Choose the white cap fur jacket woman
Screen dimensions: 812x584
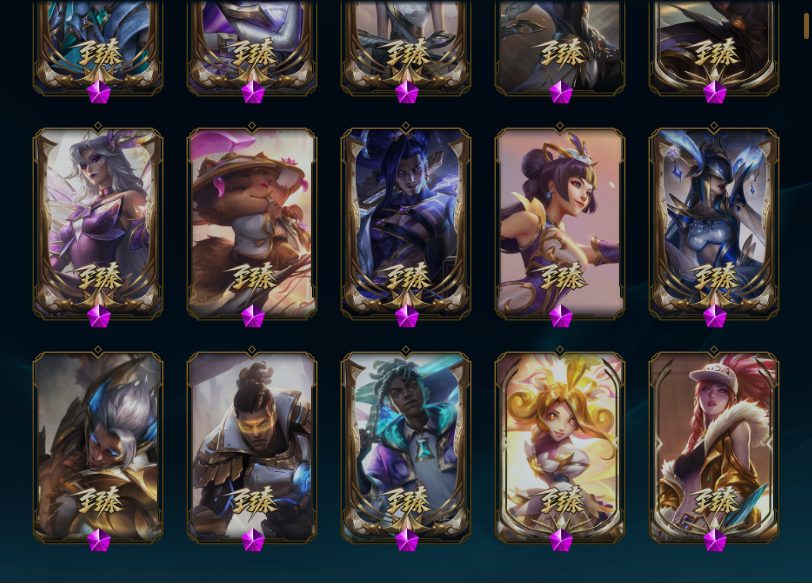(714, 447)
